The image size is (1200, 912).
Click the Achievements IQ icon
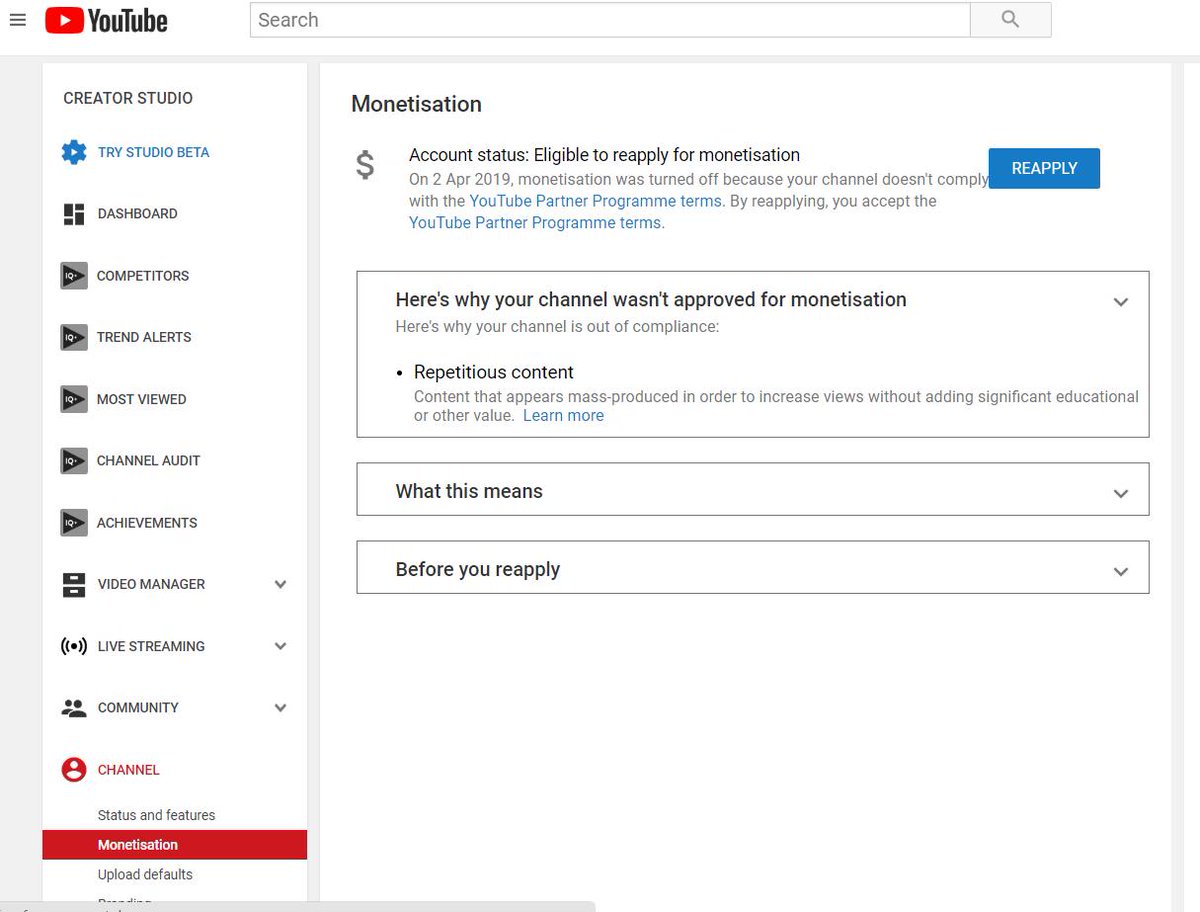pyautogui.click(x=74, y=523)
